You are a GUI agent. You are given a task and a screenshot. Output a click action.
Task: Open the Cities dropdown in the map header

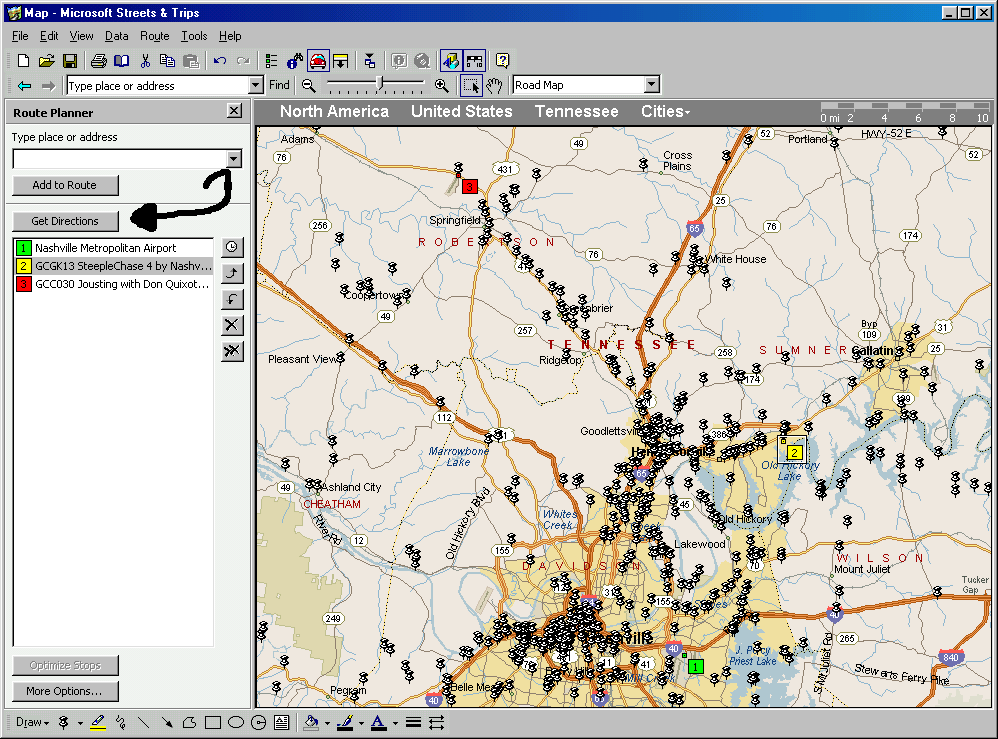[665, 111]
